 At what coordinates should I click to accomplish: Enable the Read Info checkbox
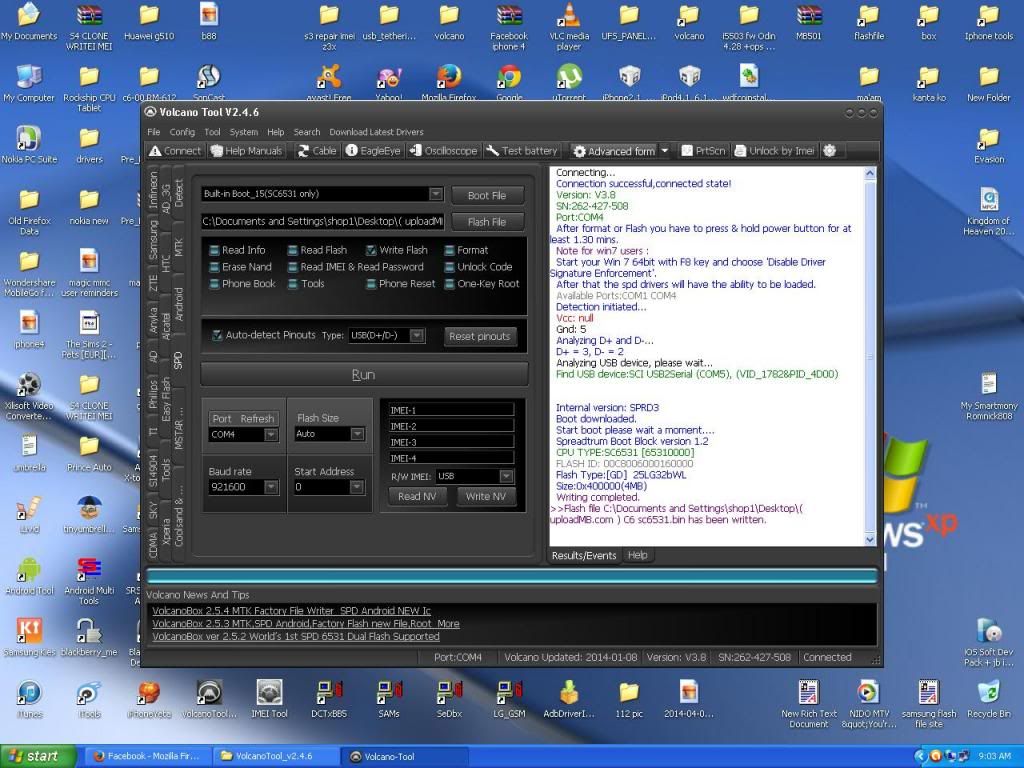pos(215,250)
